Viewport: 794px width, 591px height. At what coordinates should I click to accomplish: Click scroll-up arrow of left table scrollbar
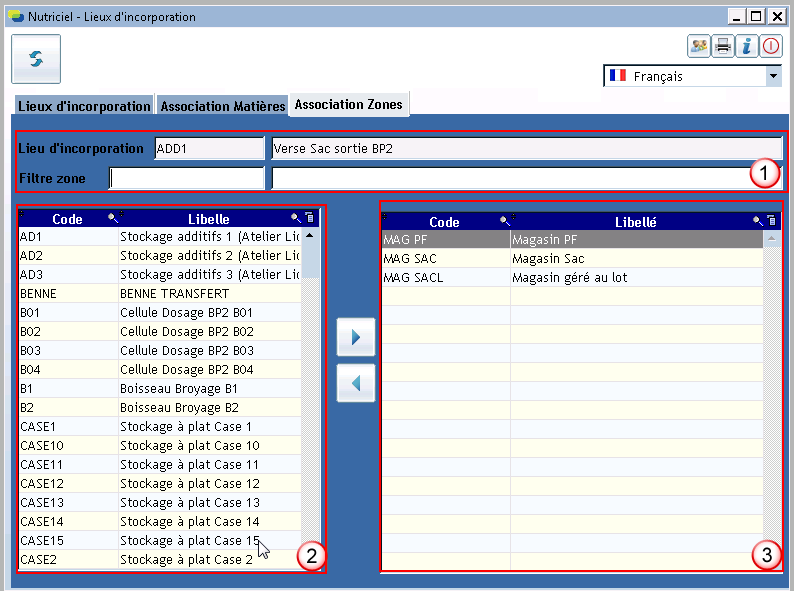(x=310, y=237)
